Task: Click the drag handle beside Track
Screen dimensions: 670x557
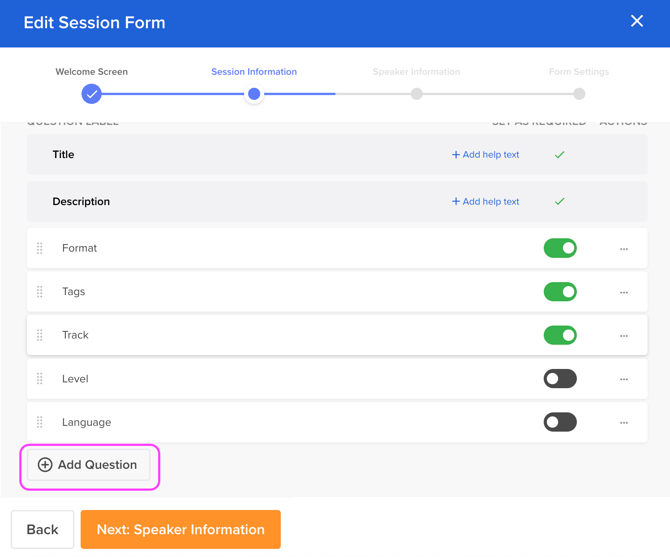Action: (40, 335)
